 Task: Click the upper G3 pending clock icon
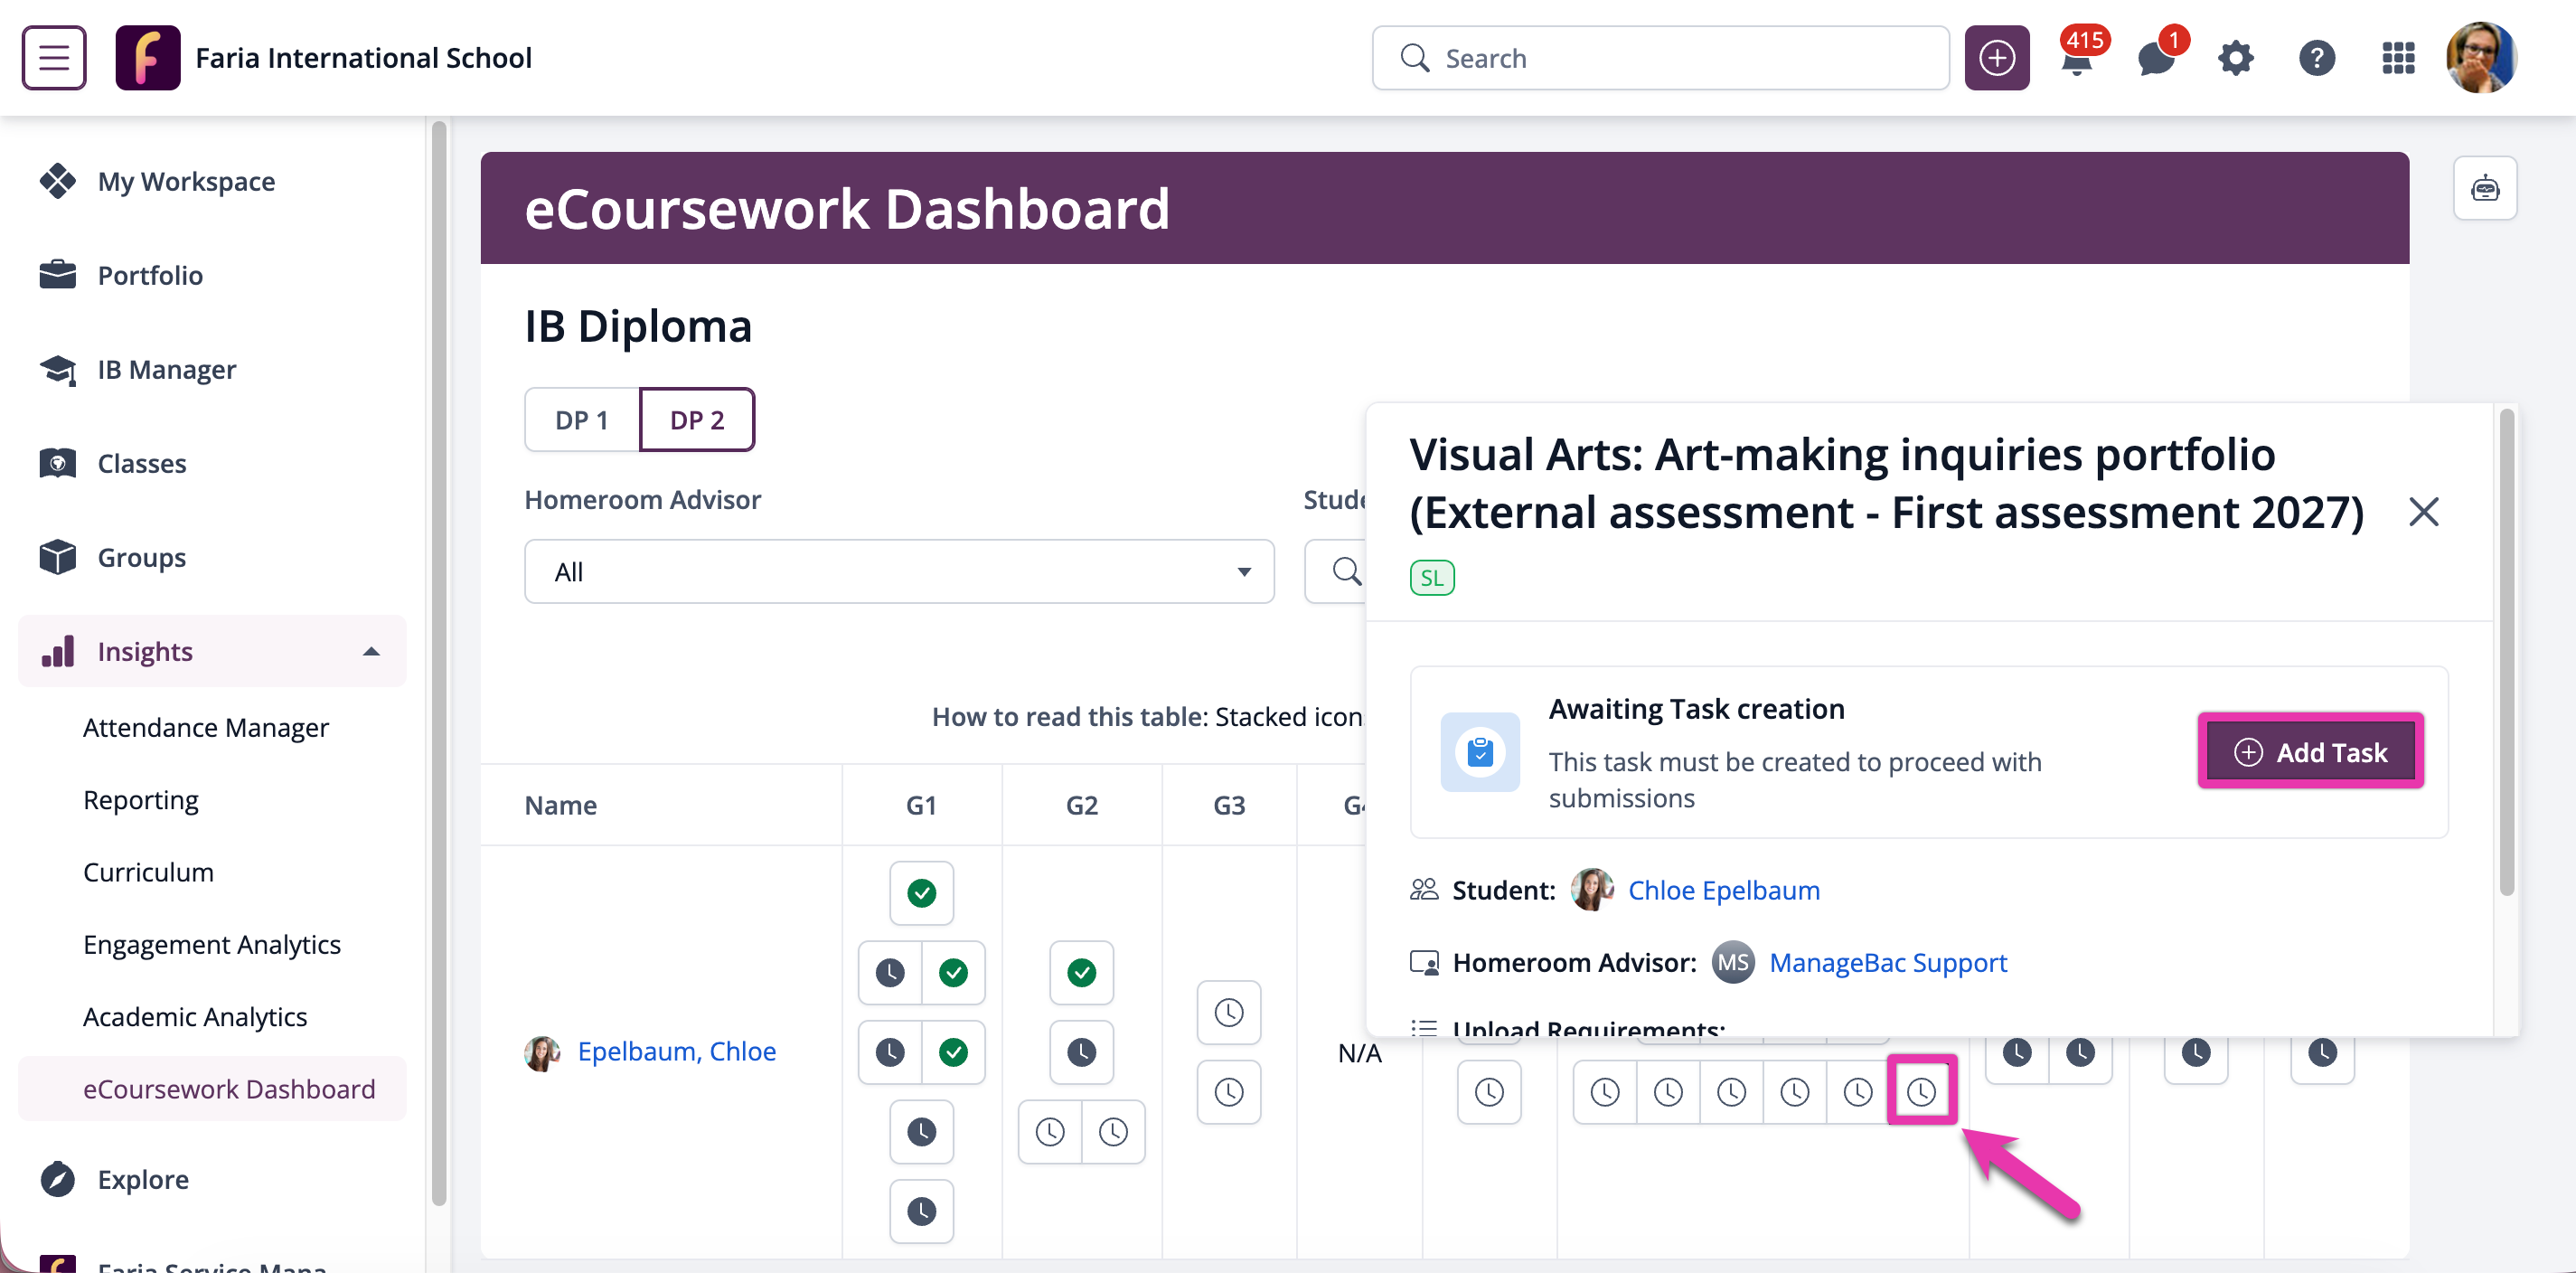(1228, 1012)
